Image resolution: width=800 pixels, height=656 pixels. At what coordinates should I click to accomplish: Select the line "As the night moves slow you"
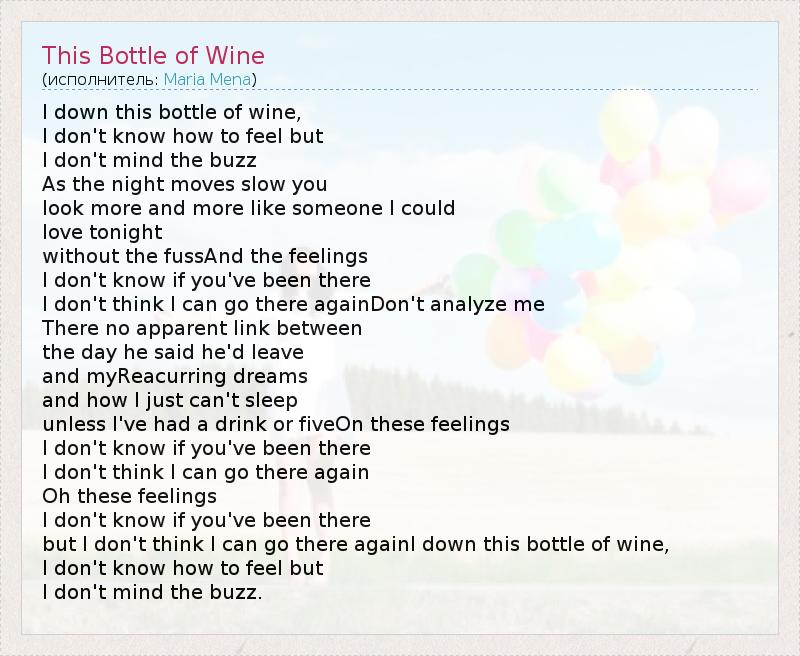[x=185, y=184]
